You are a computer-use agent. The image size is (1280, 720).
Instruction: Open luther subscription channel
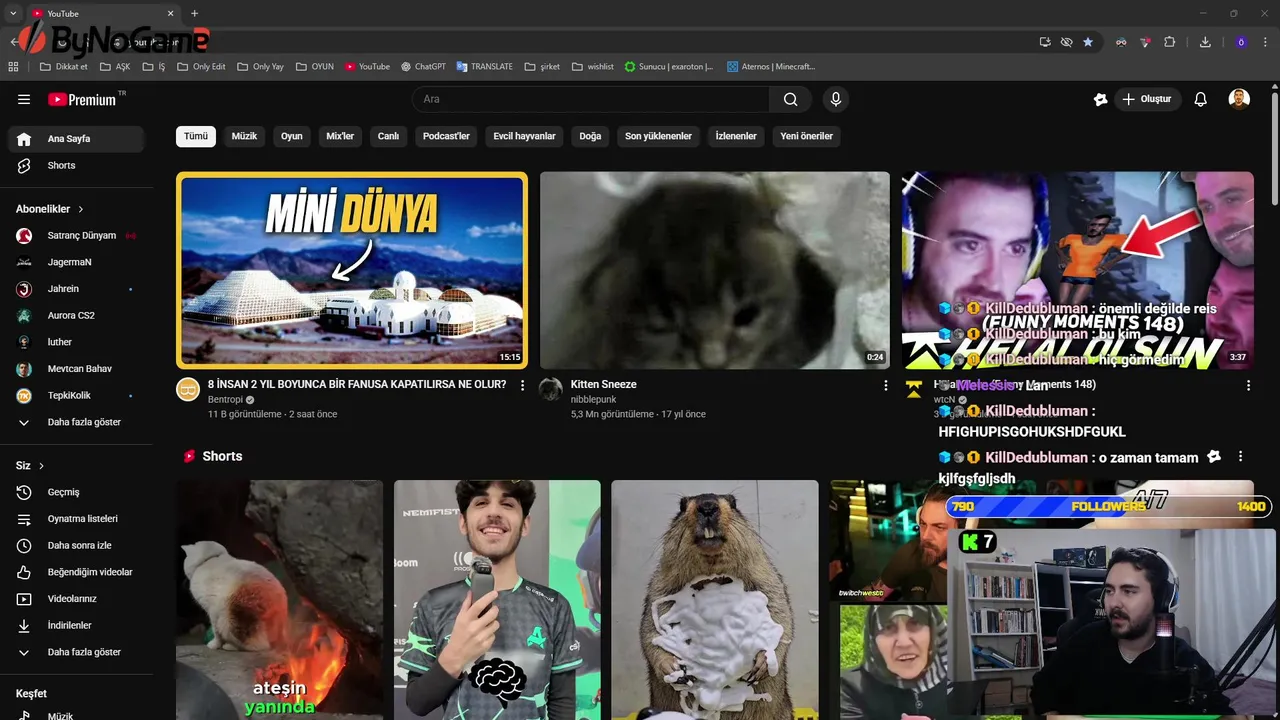[x=76, y=342]
